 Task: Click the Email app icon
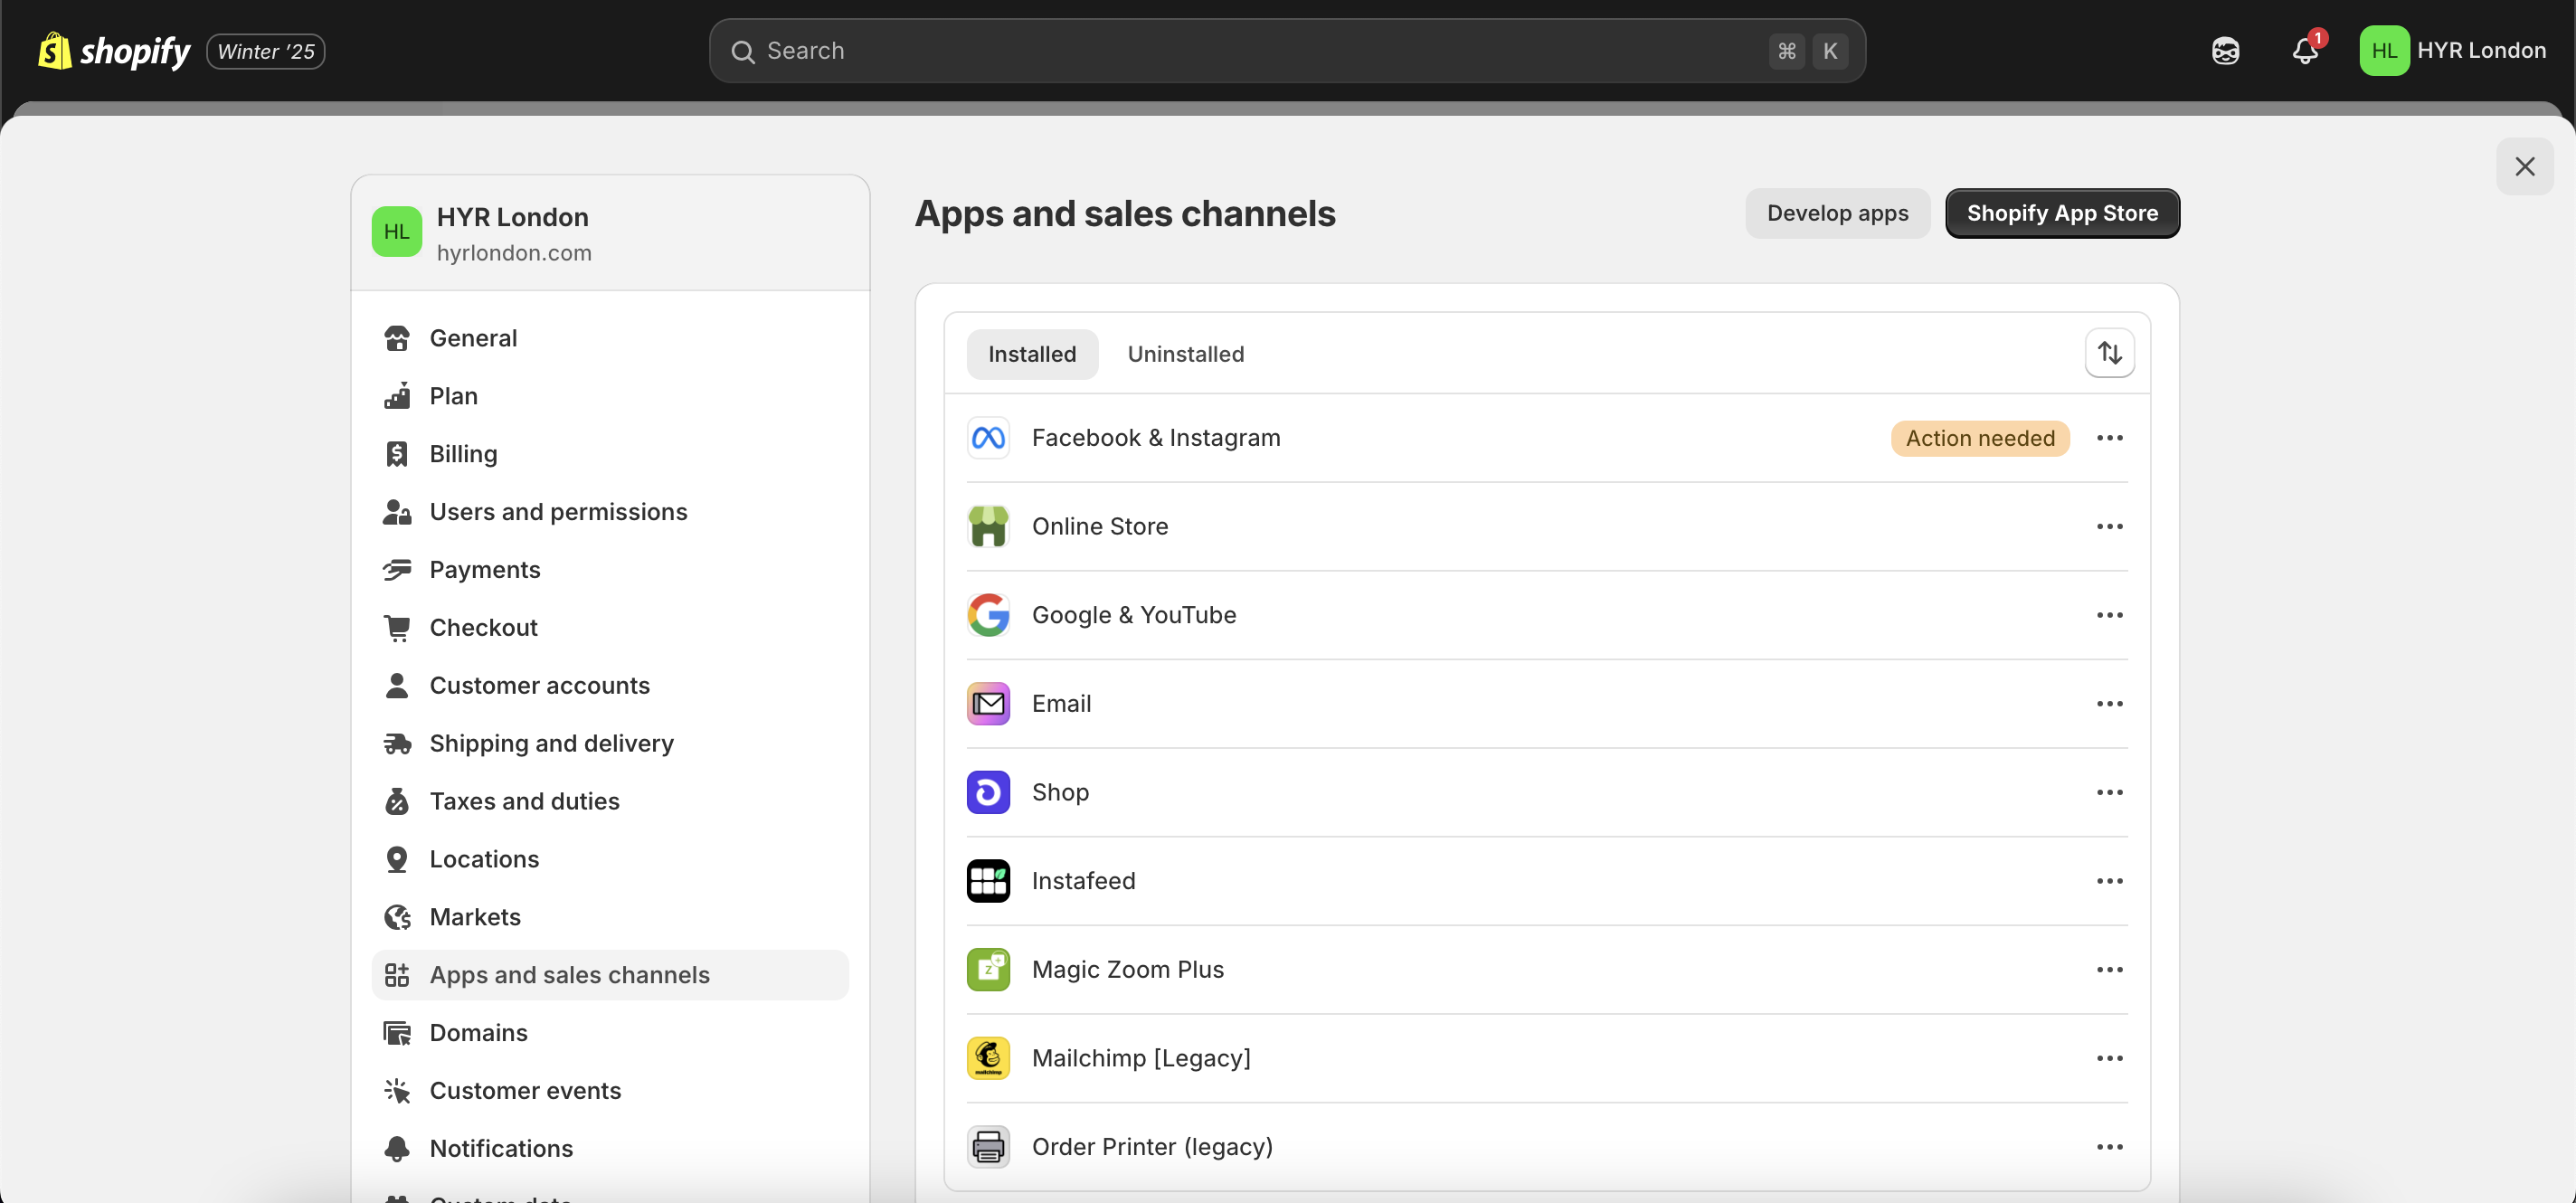pyautogui.click(x=988, y=703)
